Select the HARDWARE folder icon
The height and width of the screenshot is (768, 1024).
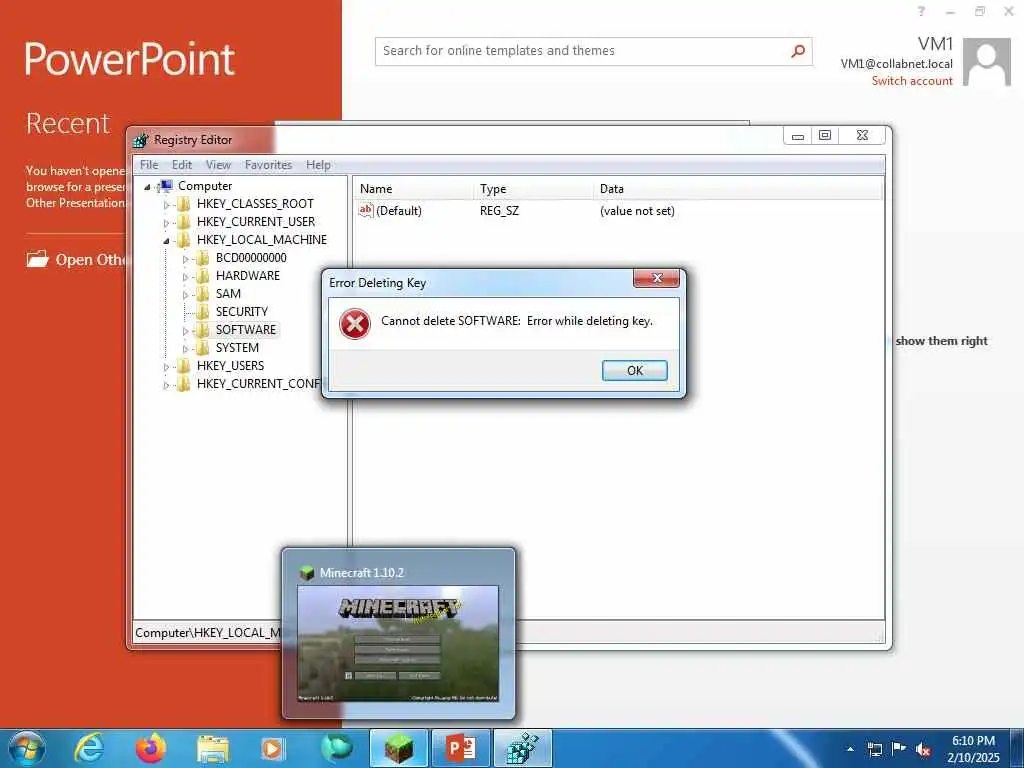point(203,276)
